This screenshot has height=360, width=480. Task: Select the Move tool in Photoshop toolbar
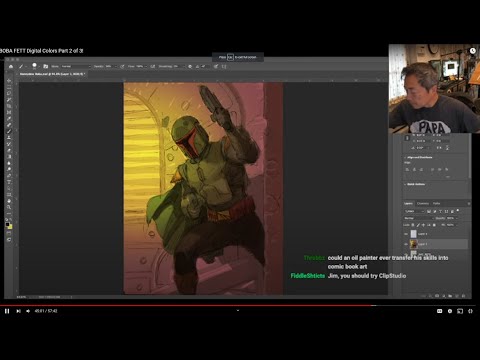[x=9, y=81]
